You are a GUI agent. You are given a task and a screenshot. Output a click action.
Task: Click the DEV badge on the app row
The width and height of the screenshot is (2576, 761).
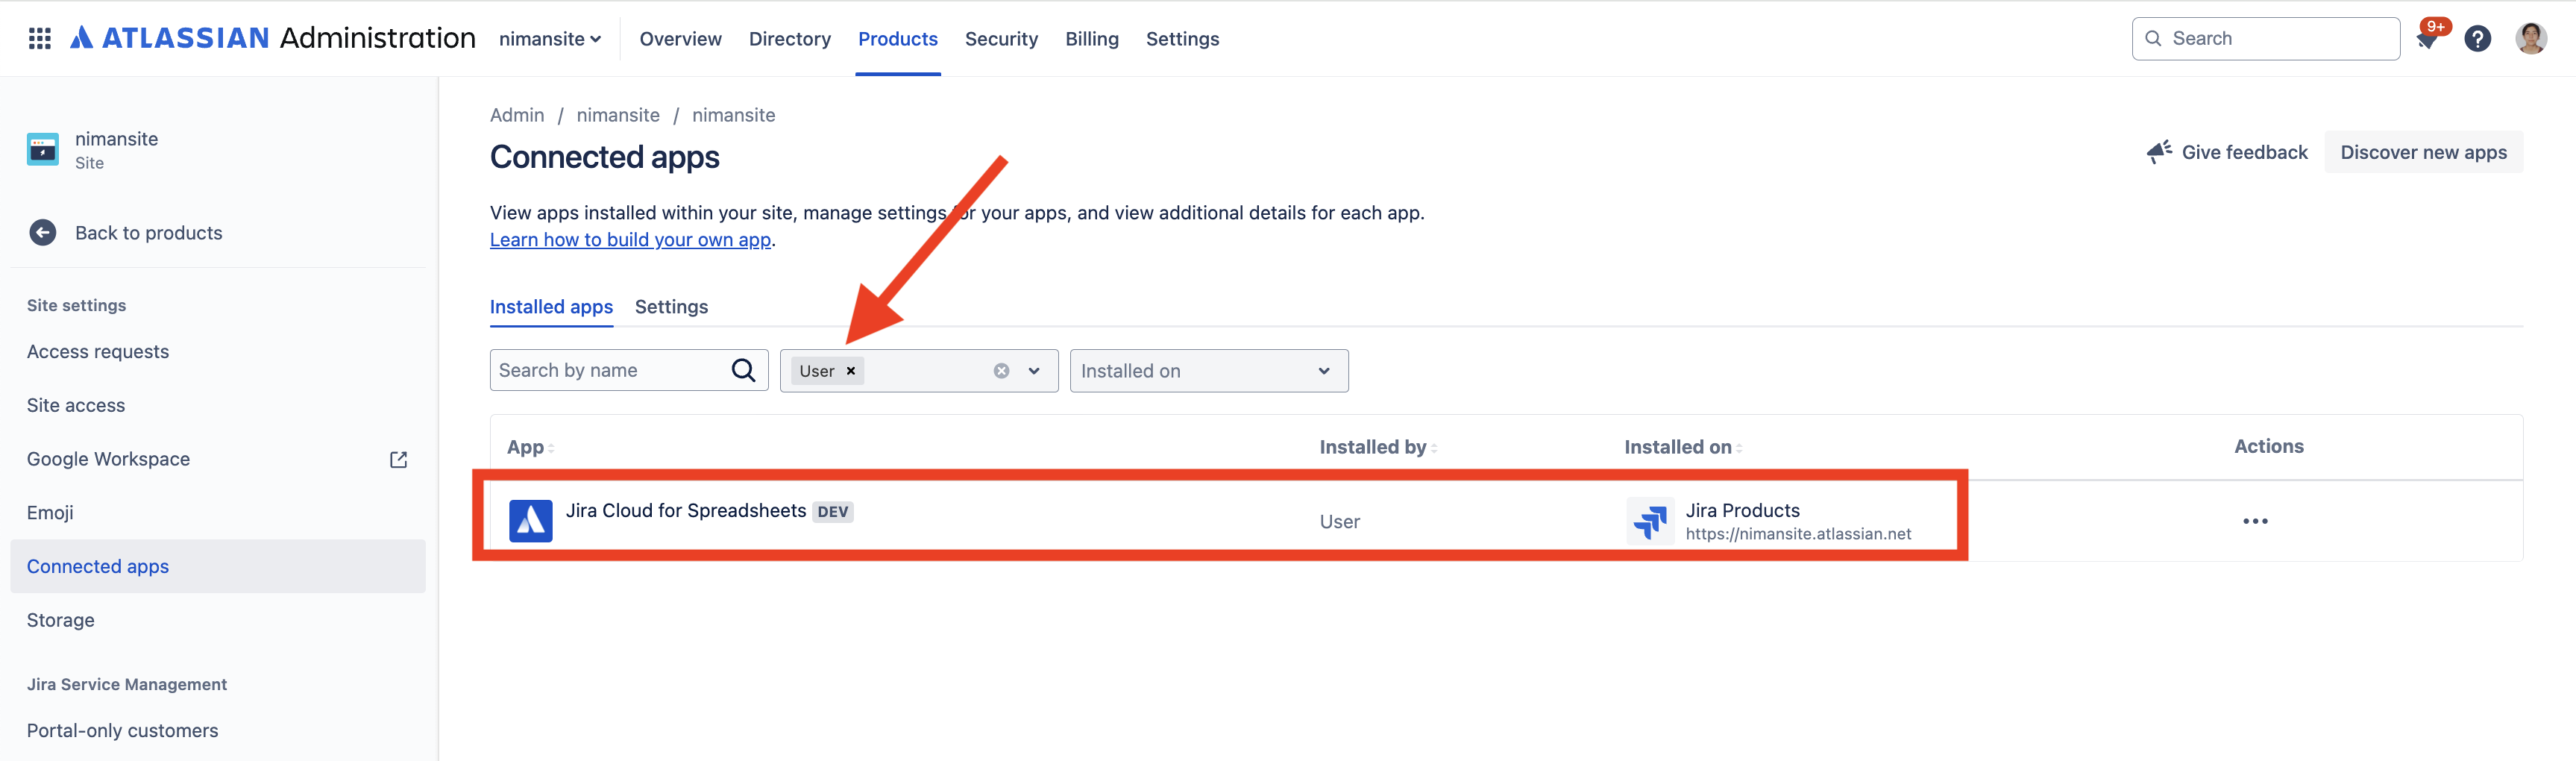832,512
